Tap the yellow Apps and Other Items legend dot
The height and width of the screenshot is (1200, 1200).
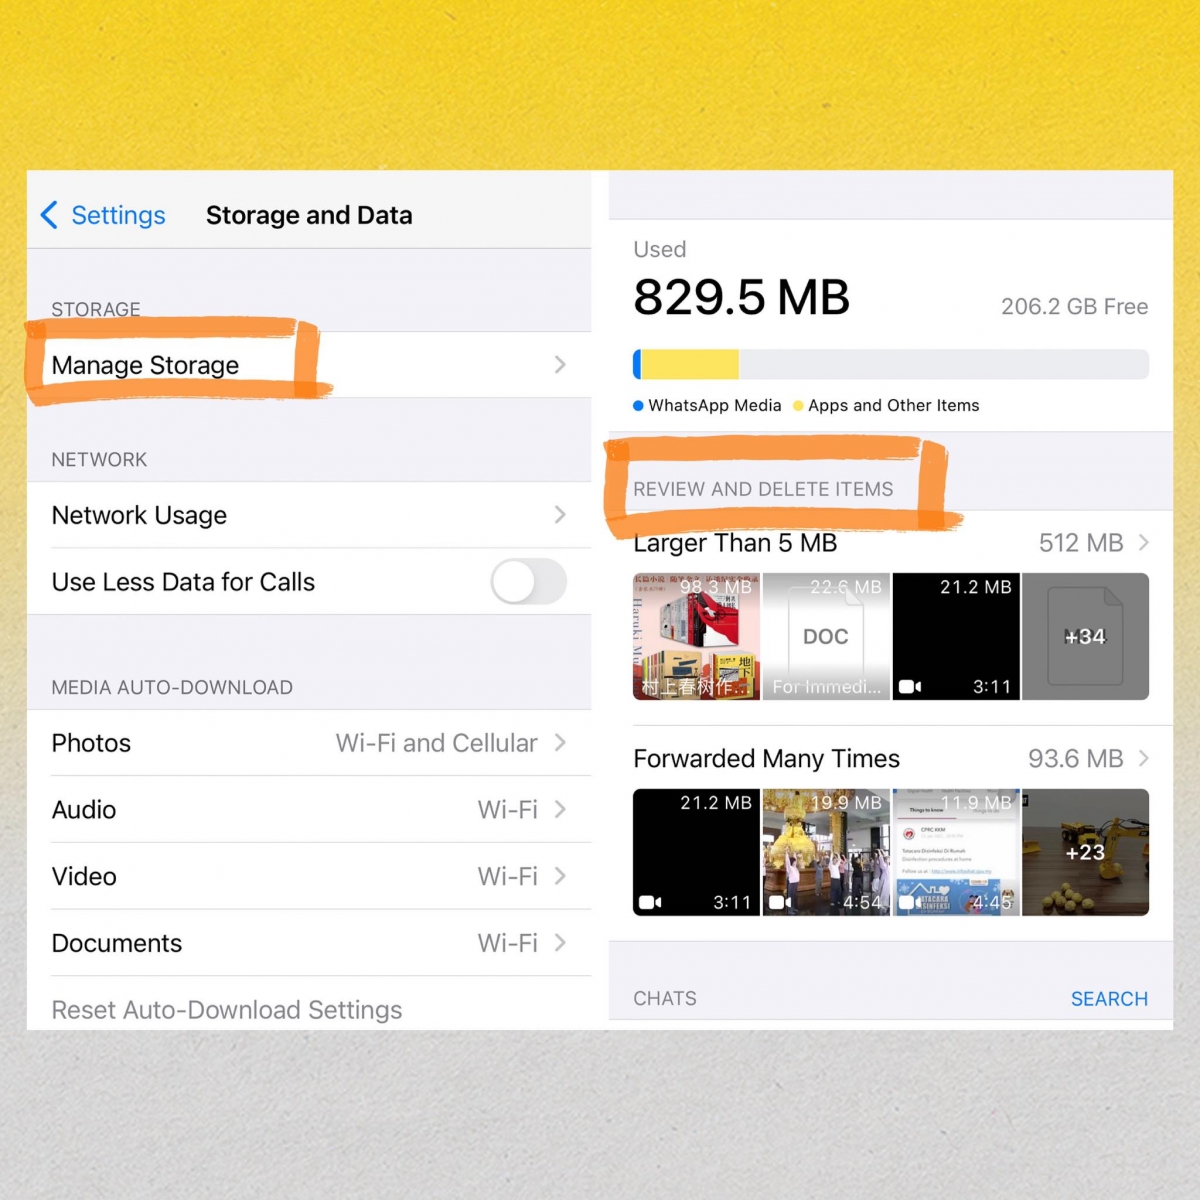[x=798, y=405]
